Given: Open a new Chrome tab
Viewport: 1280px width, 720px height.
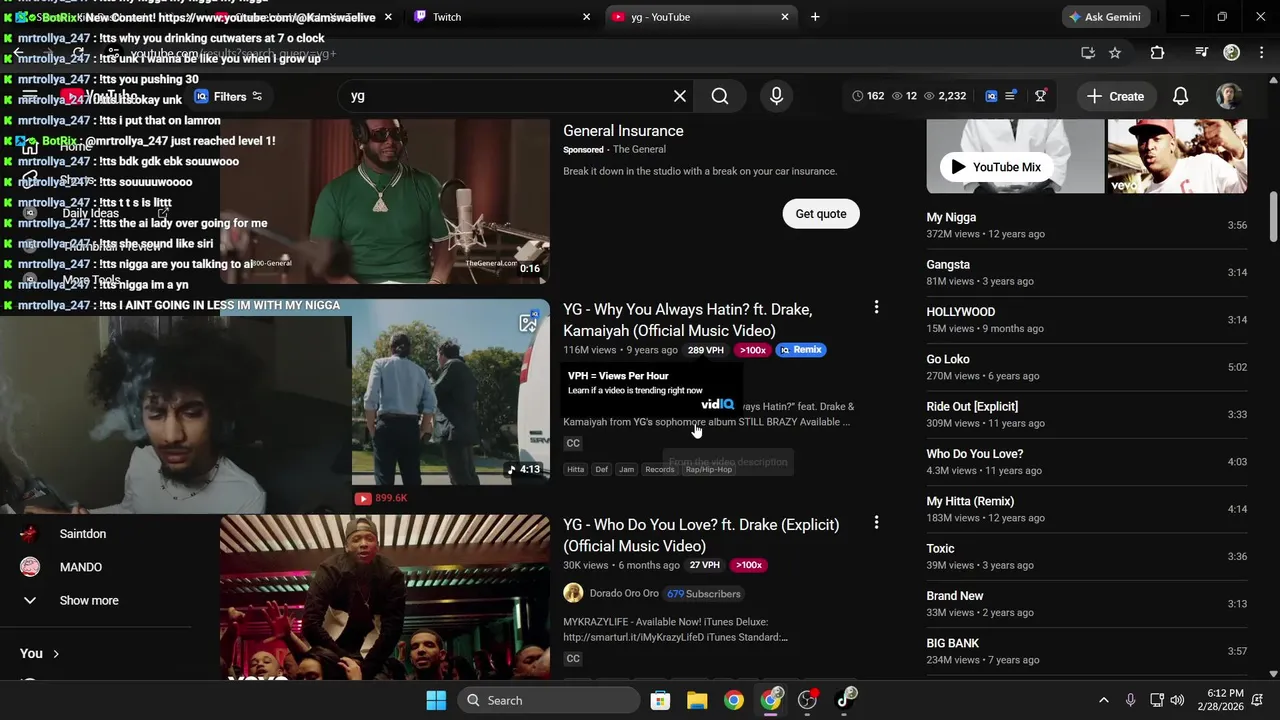Looking at the screenshot, I should (815, 17).
